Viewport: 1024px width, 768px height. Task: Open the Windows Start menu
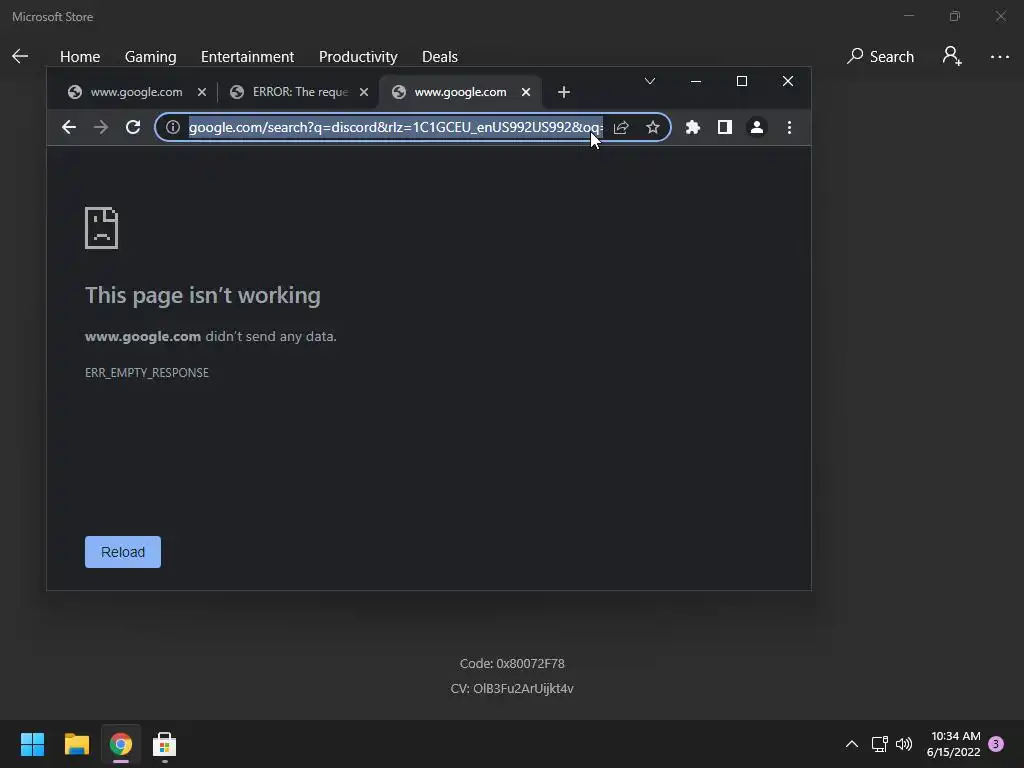pos(32,744)
